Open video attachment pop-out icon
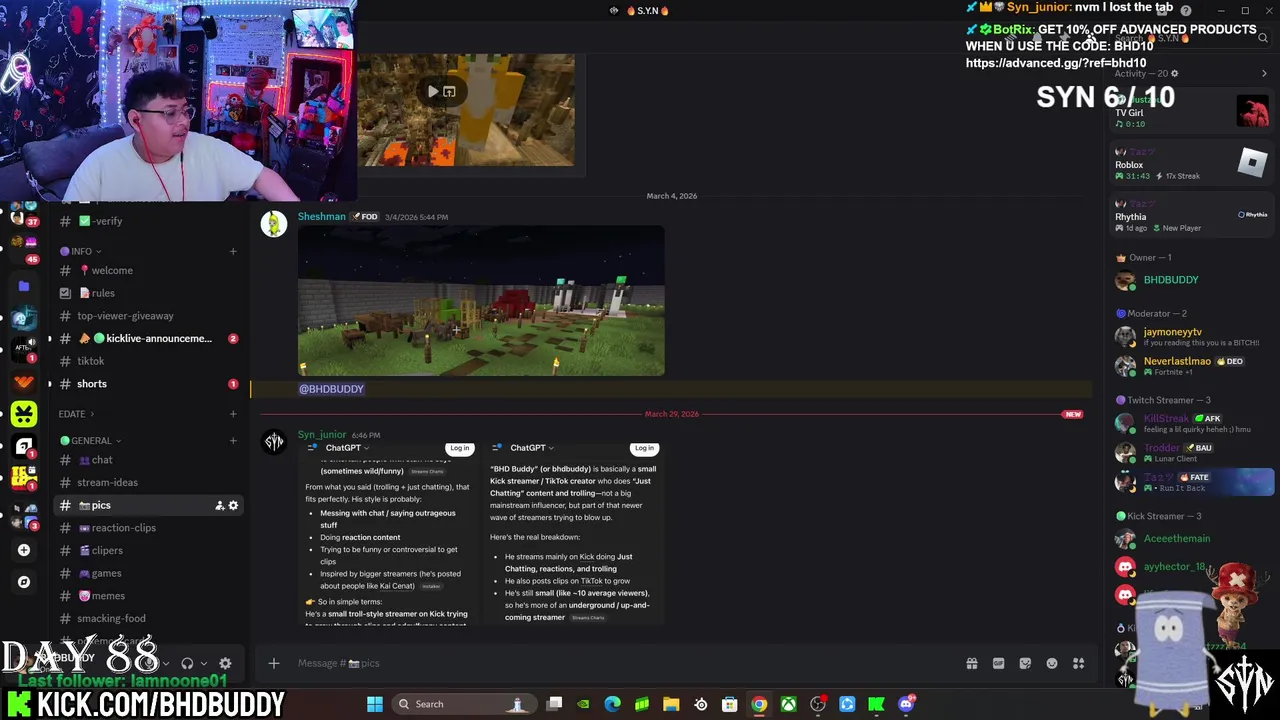 point(449,91)
